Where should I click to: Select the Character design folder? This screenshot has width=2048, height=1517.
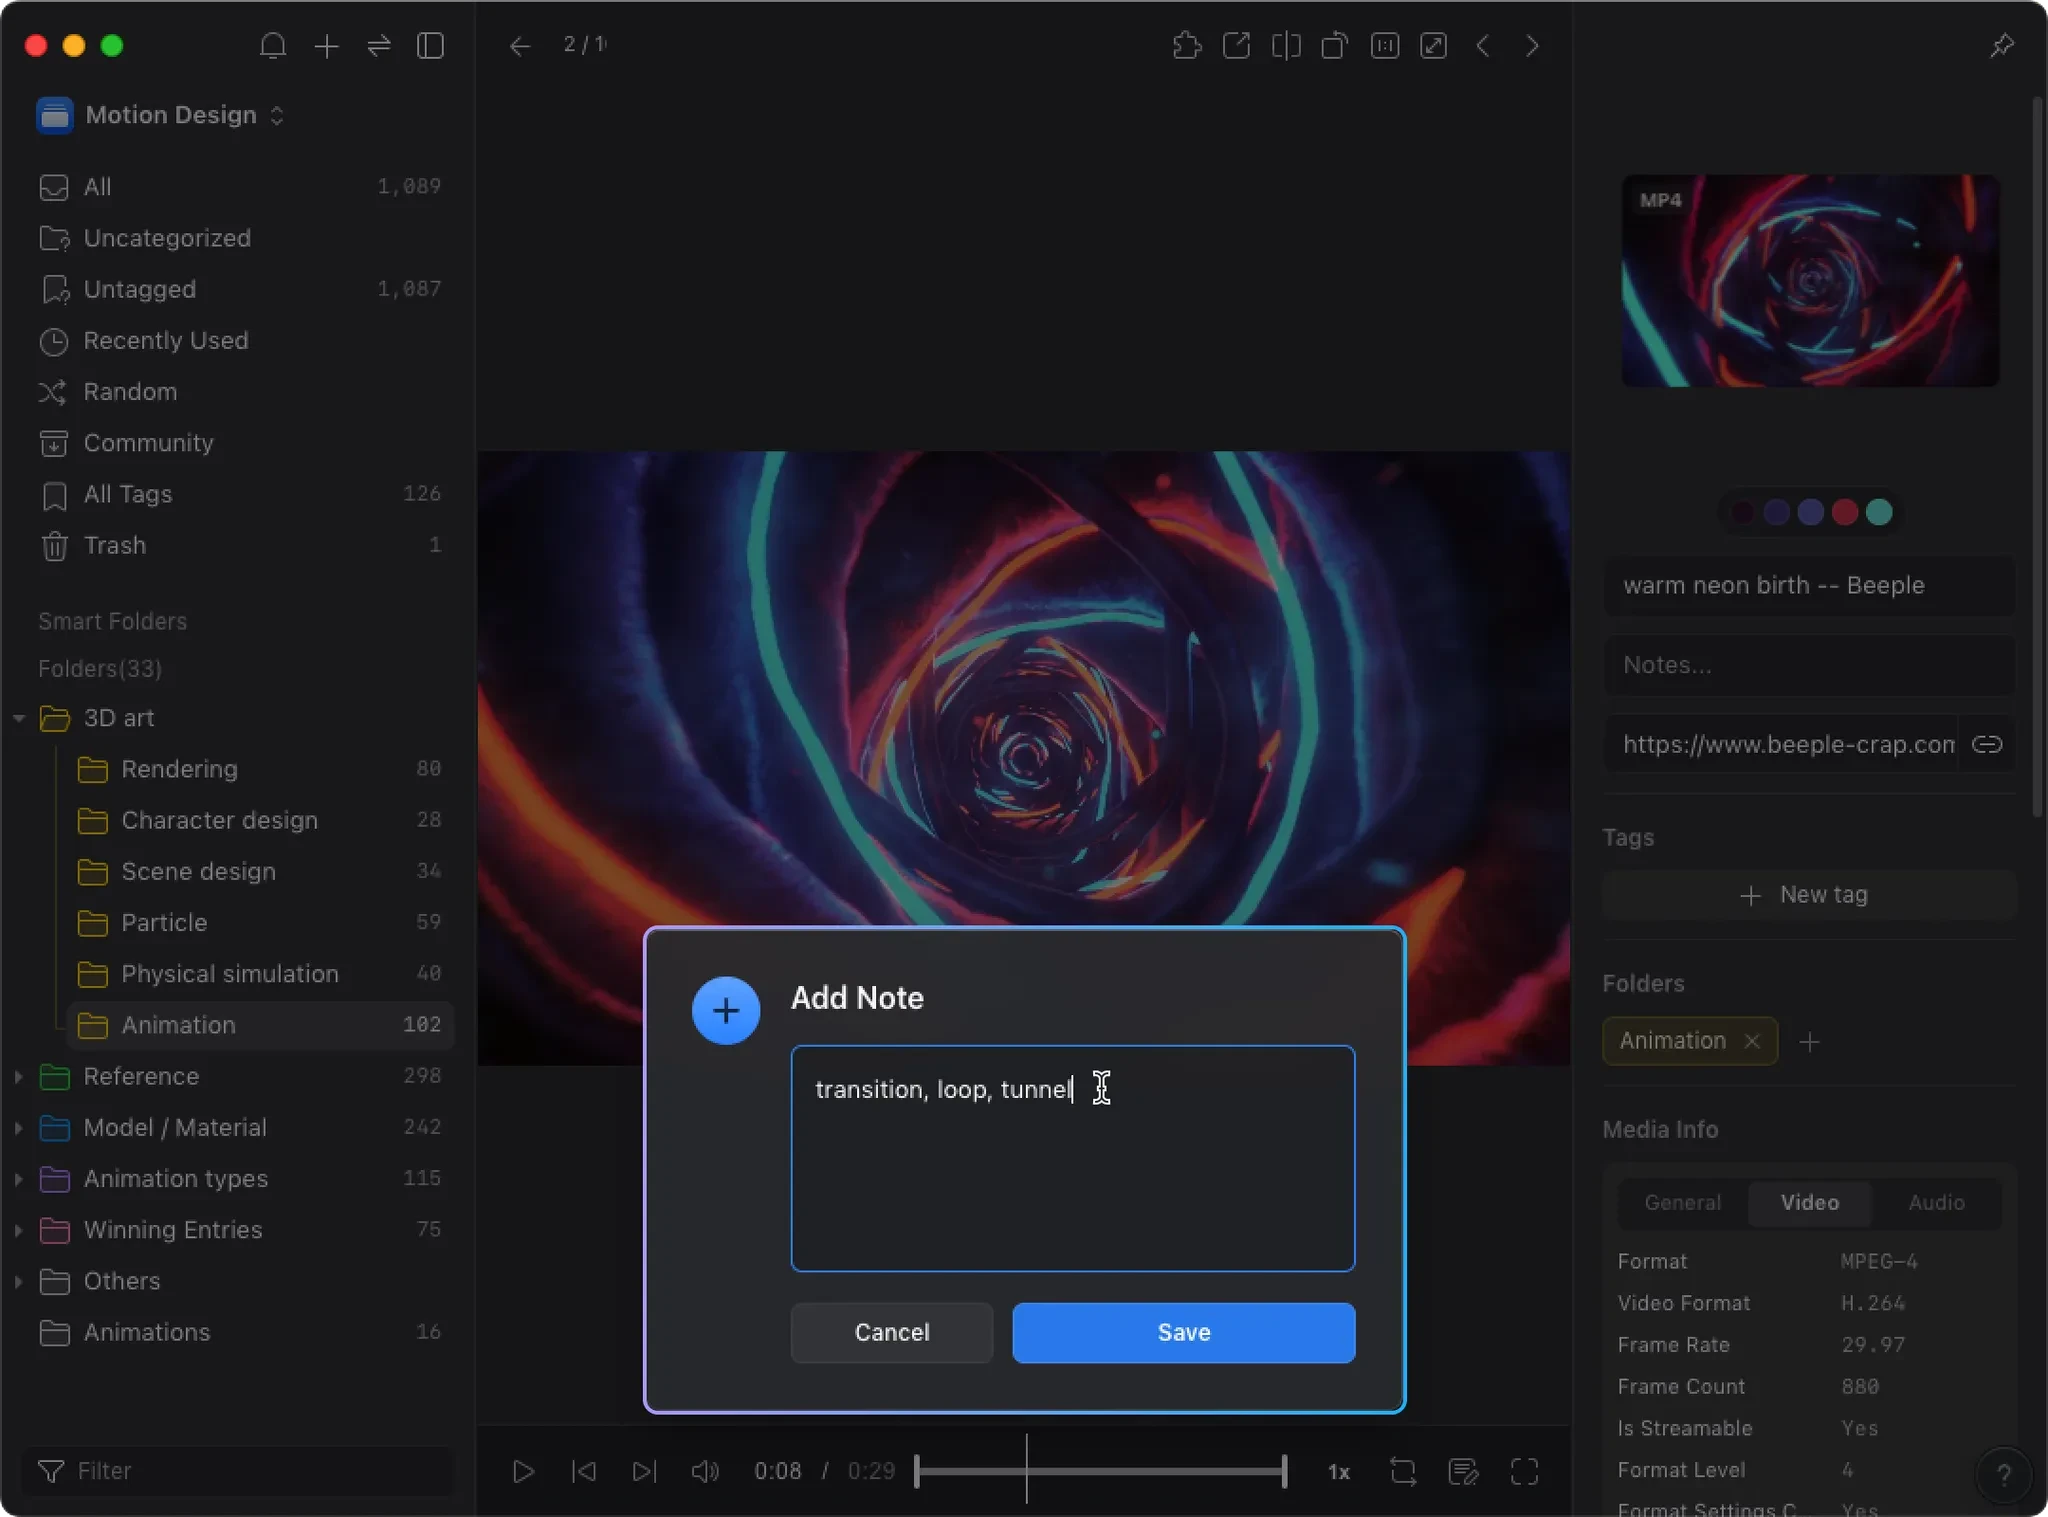point(260,820)
